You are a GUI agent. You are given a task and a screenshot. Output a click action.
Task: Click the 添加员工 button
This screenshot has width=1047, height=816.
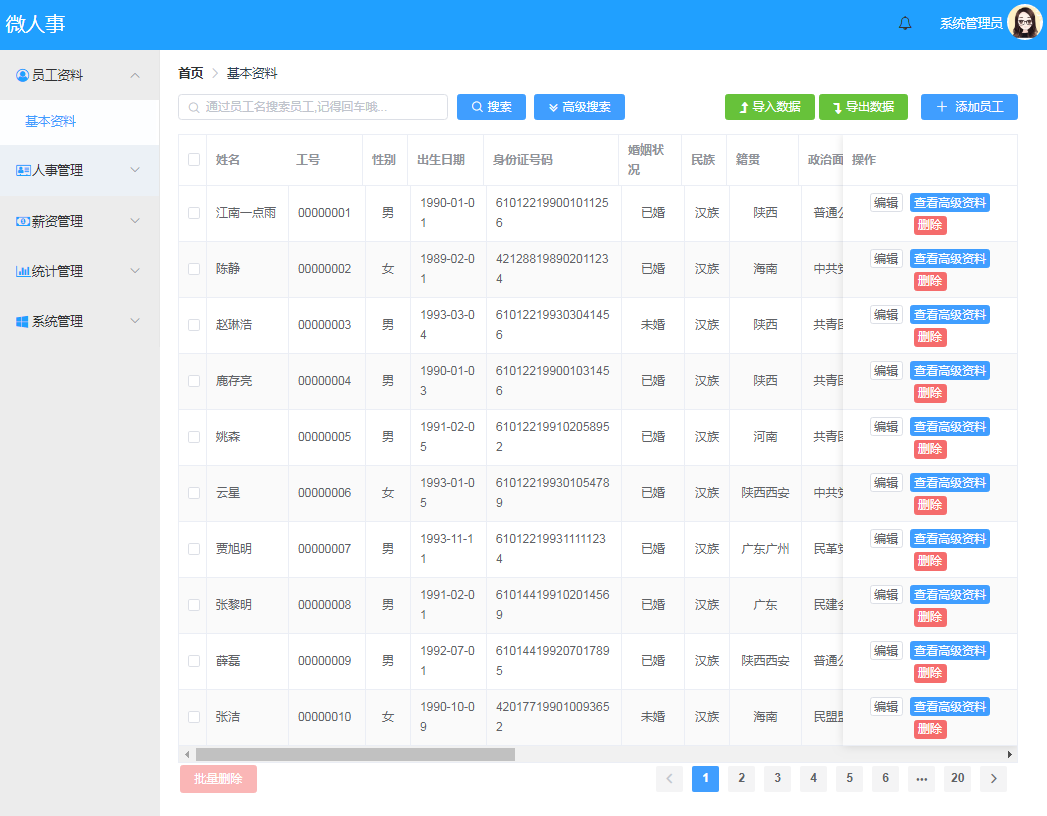[968, 106]
